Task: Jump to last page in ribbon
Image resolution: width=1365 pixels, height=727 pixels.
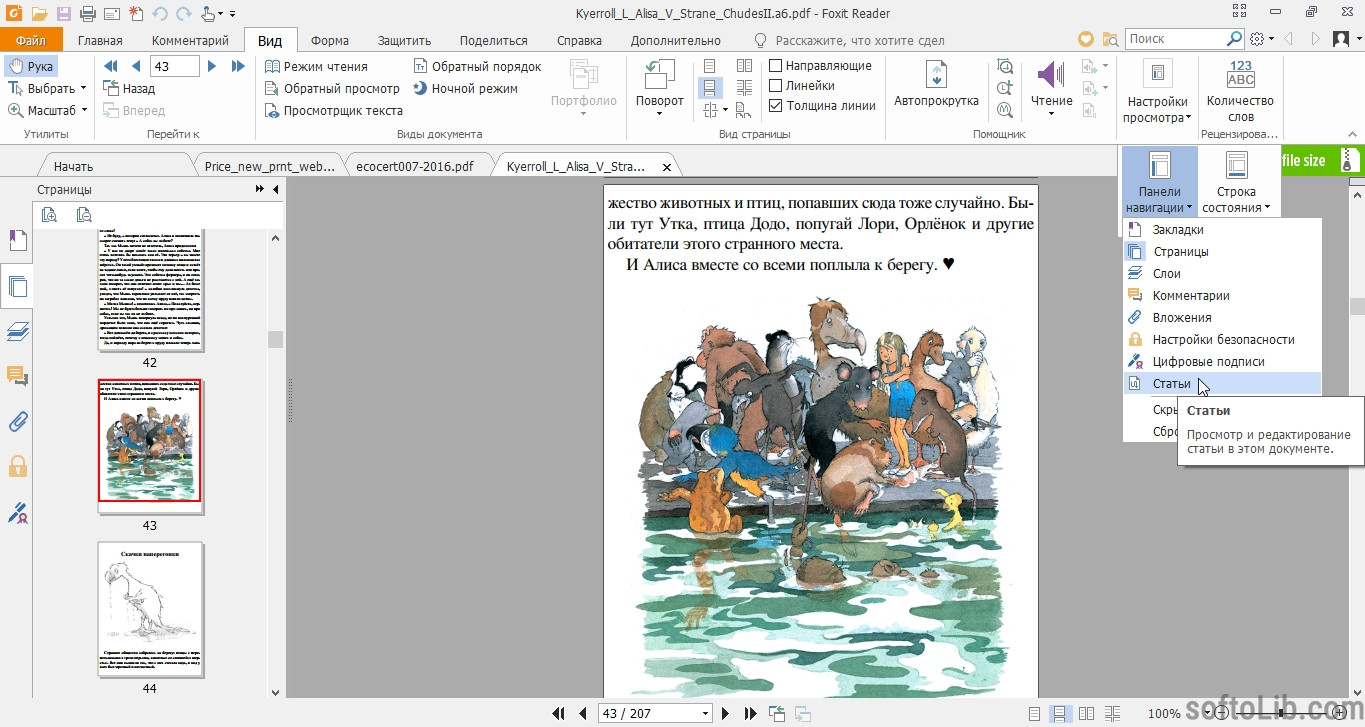Action: click(x=238, y=66)
